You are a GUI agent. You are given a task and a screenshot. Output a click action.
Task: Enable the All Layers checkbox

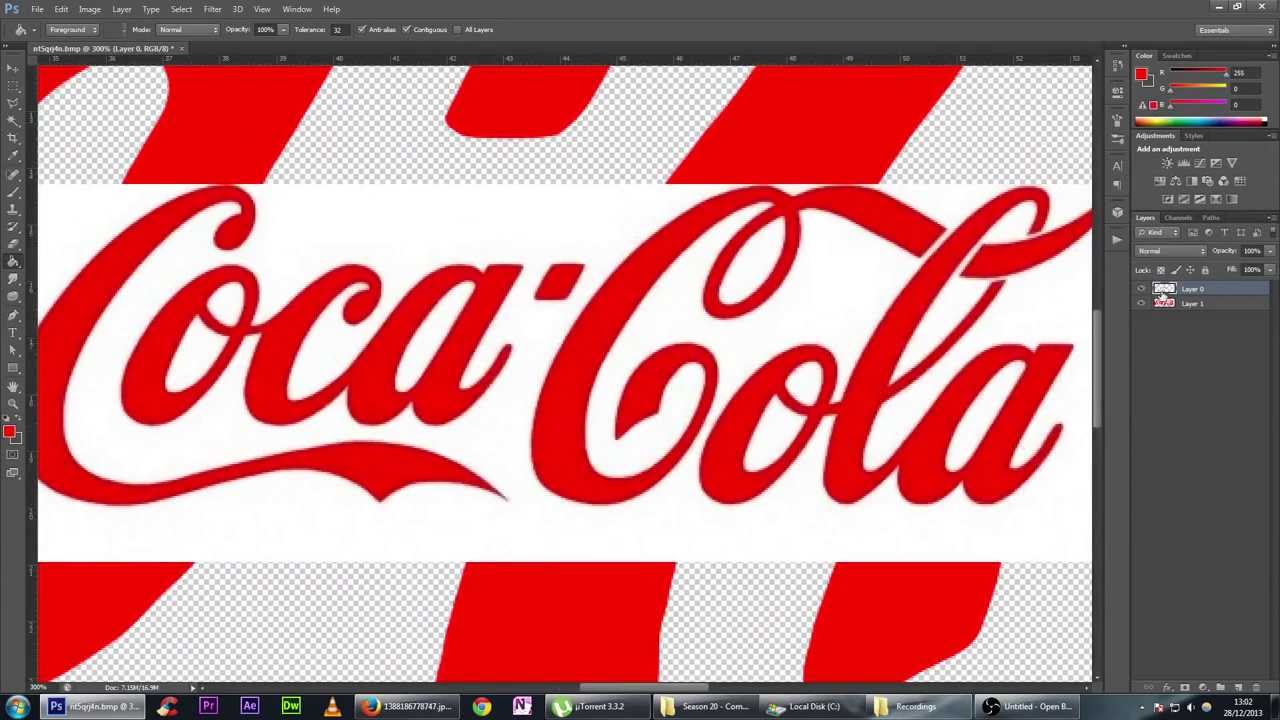click(457, 30)
